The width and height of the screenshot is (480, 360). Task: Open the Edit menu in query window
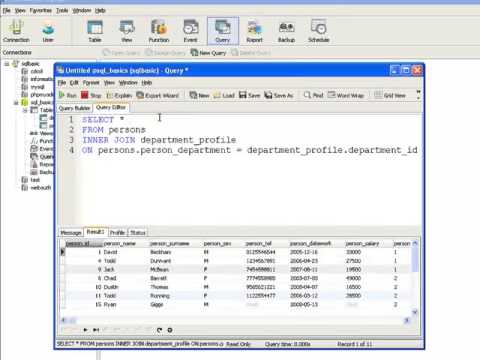click(x=74, y=82)
